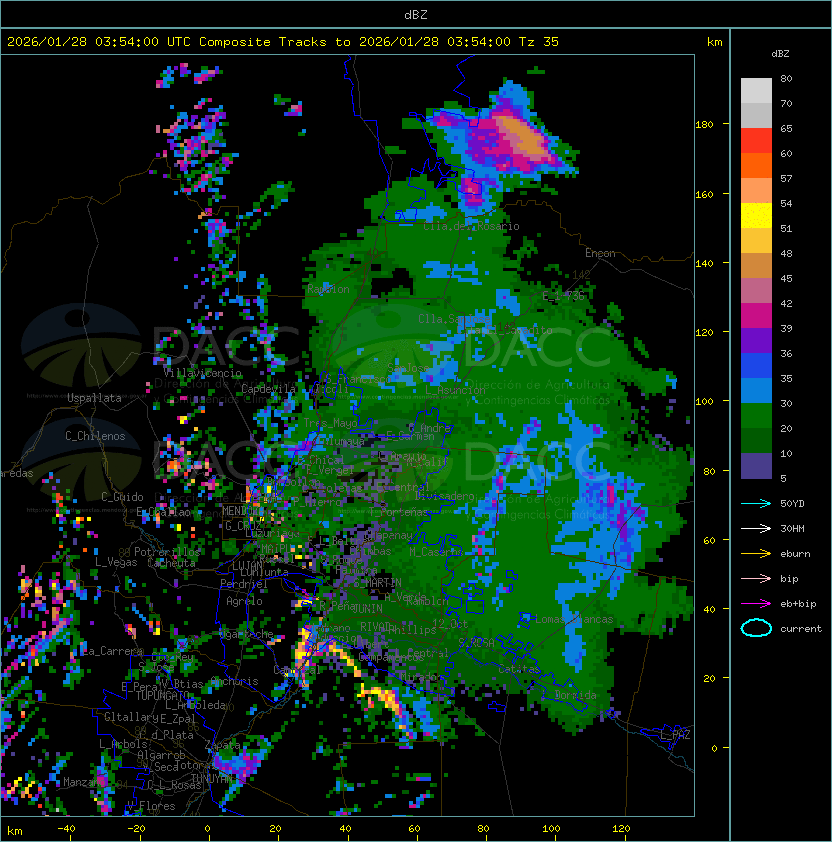
Task: Pick the mauve 42–45 dBZ swatch
Action: coord(756,291)
